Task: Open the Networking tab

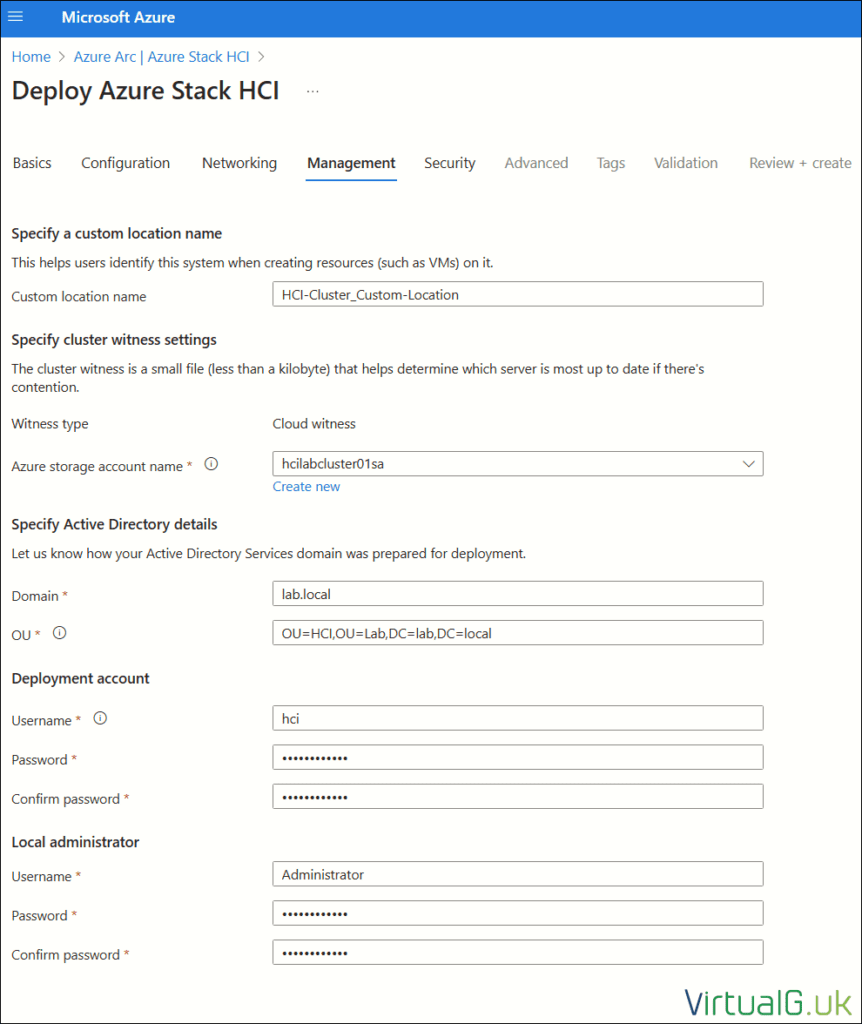Action: click(x=239, y=163)
